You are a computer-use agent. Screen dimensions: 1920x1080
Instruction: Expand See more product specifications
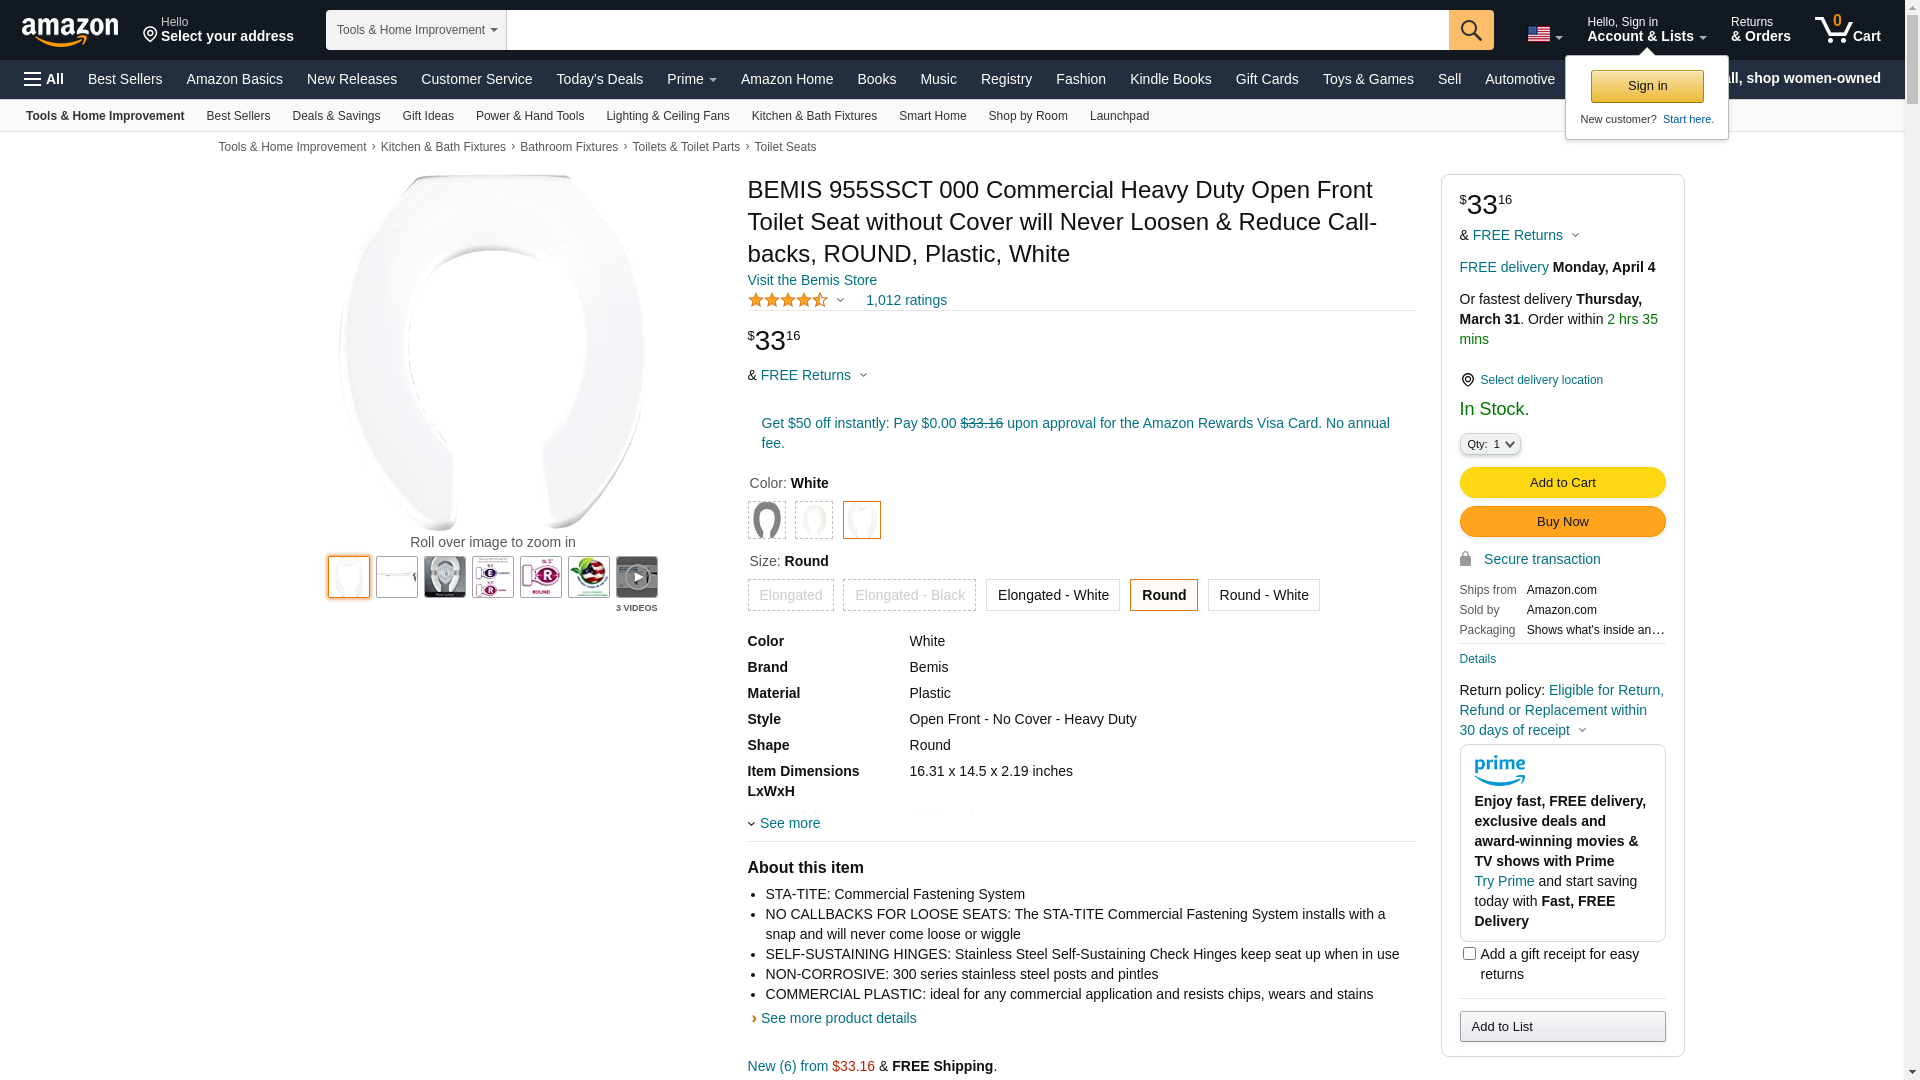pyautogui.click(x=789, y=823)
